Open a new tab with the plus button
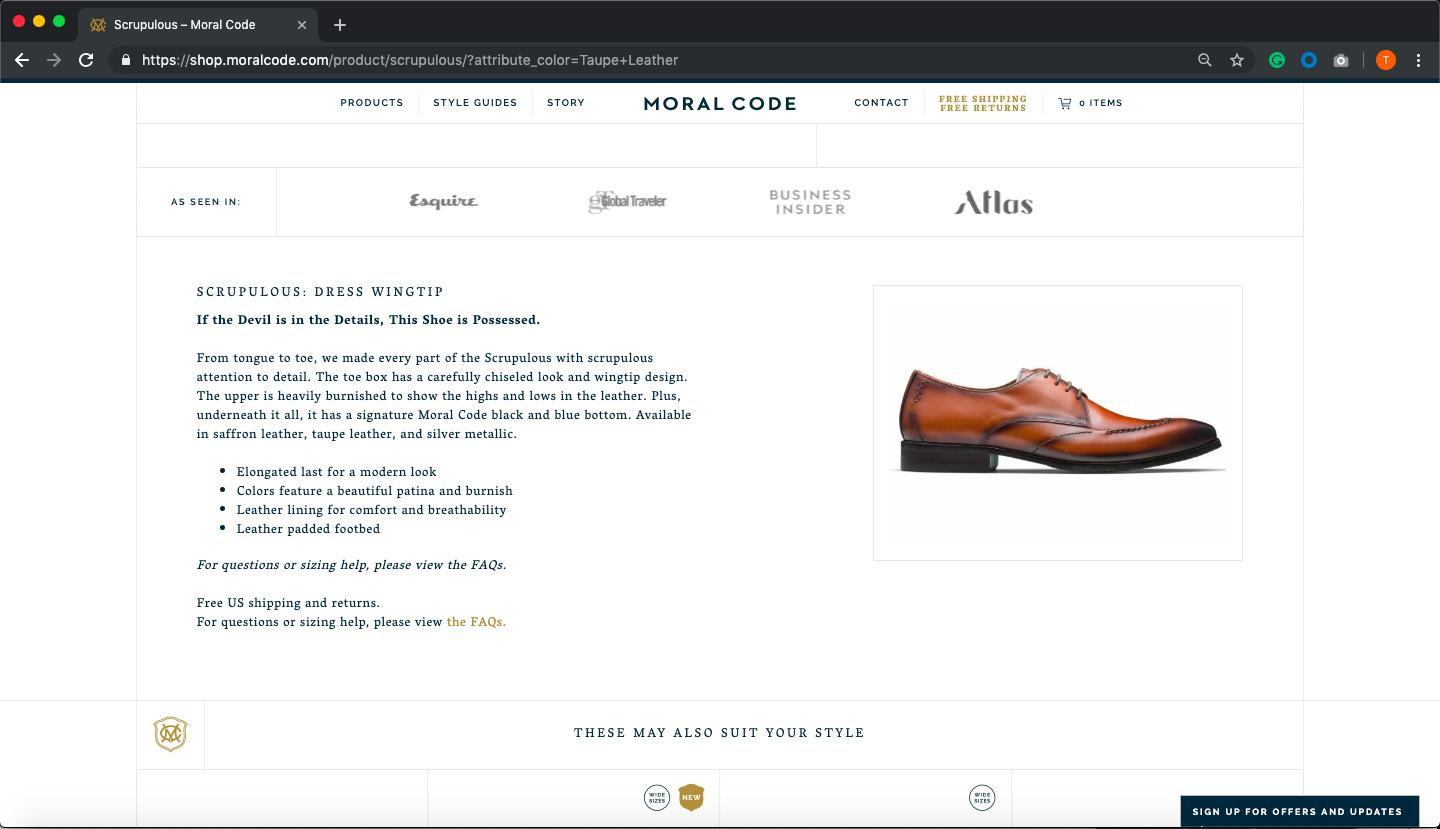 (x=340, y=25)
